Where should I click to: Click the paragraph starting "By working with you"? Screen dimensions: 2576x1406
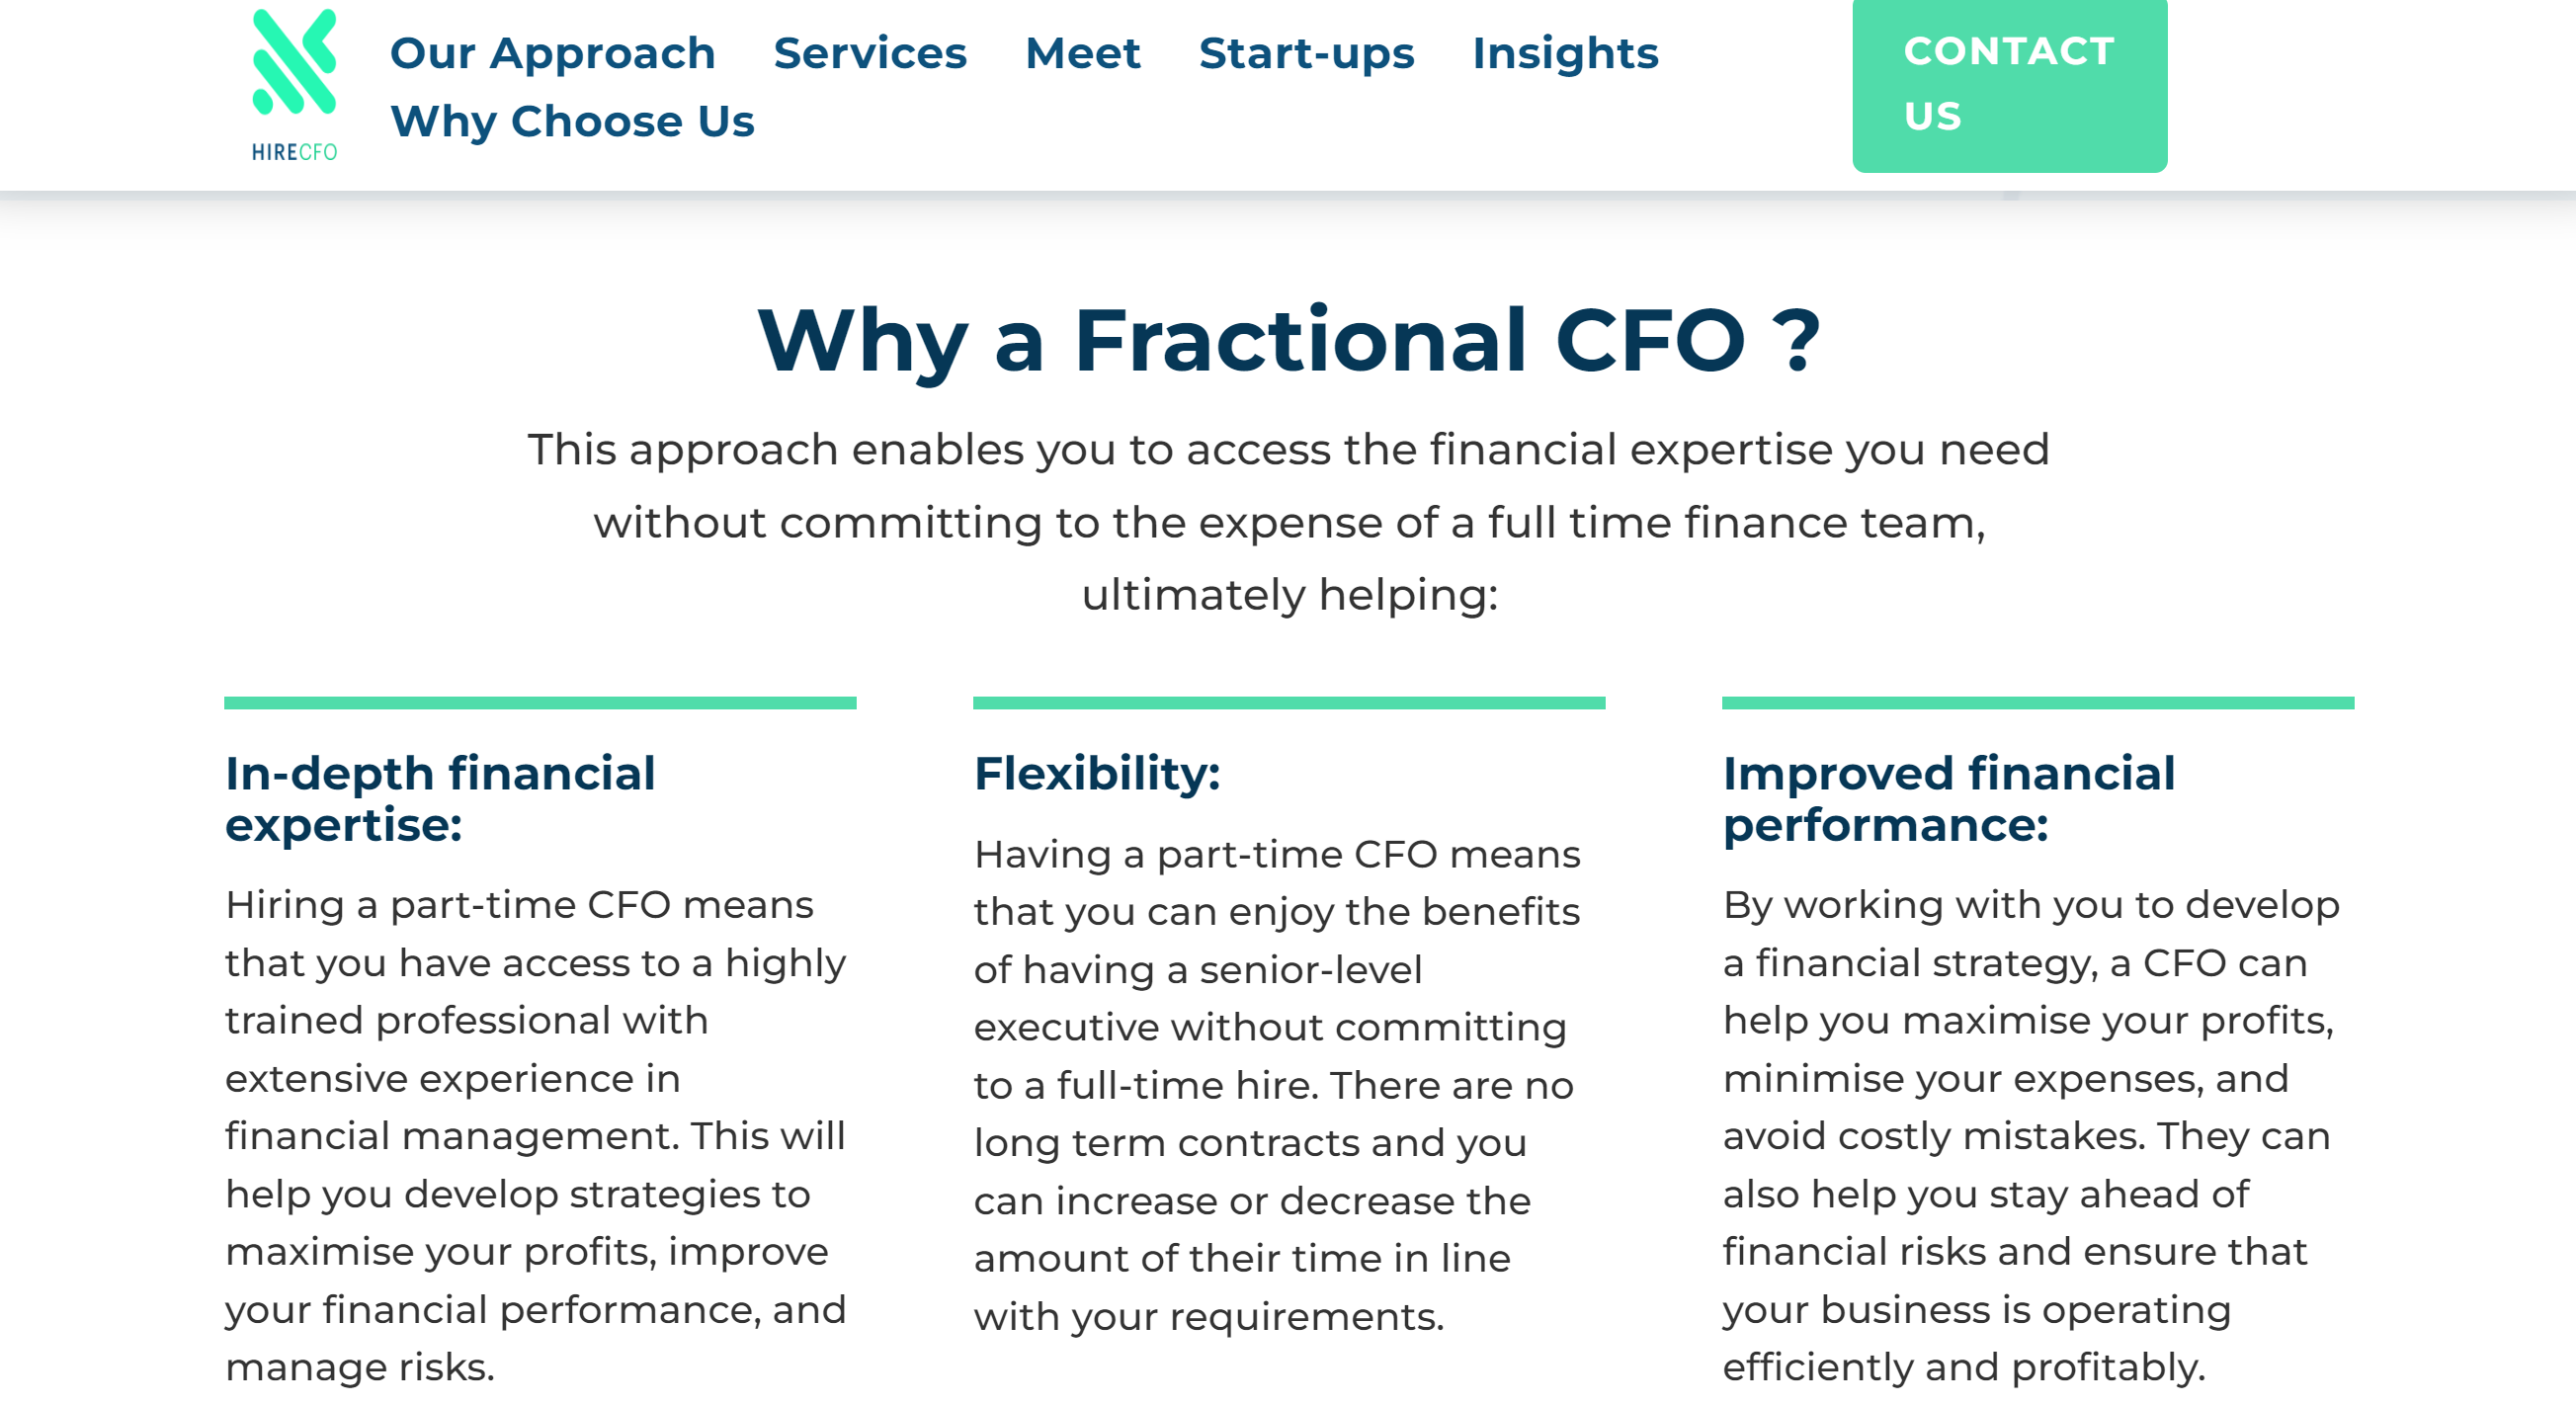pos(2030,1136)
